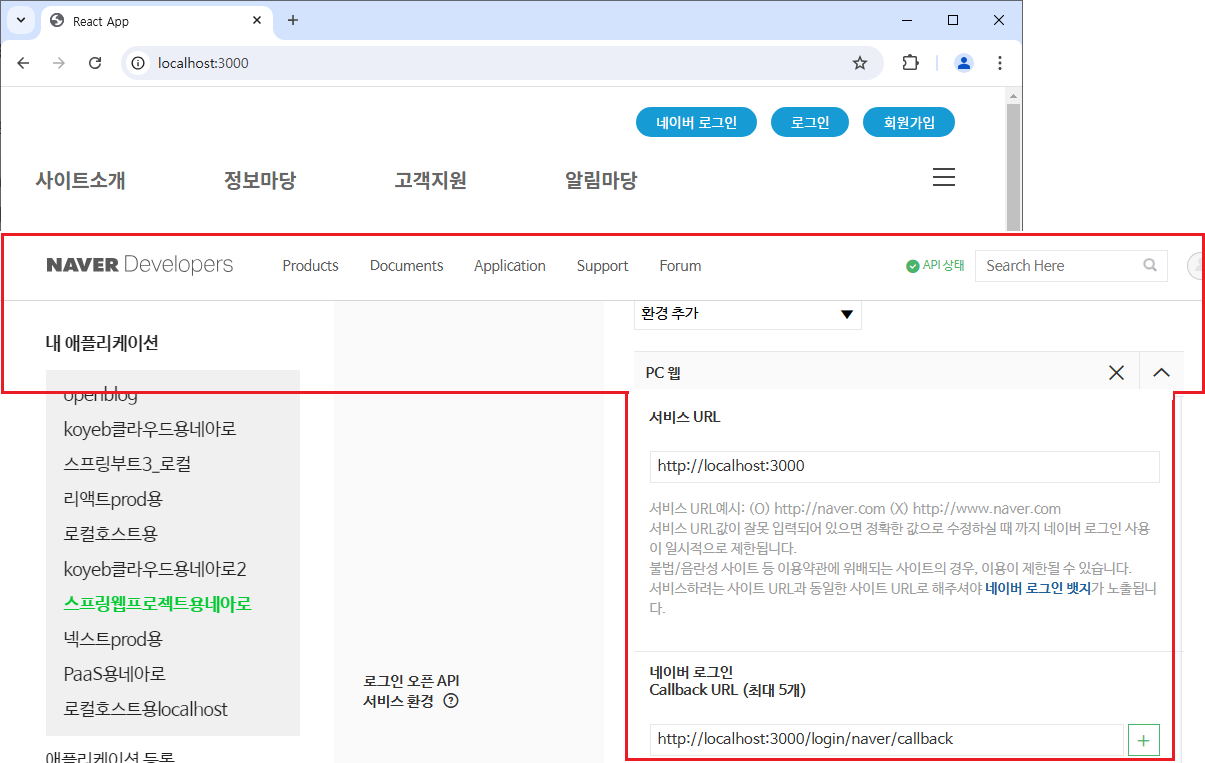This screenshot has height=763, width=1205.
Task: Open the 알림마당 menu
Action: point(601,181)
